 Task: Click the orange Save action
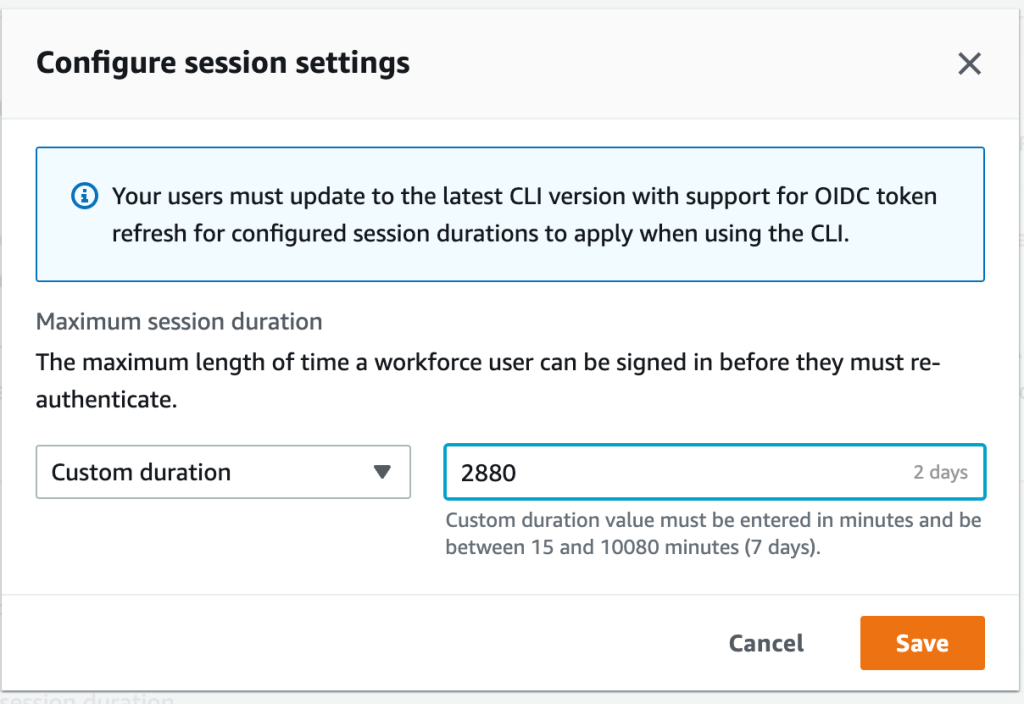coord(921,643)
